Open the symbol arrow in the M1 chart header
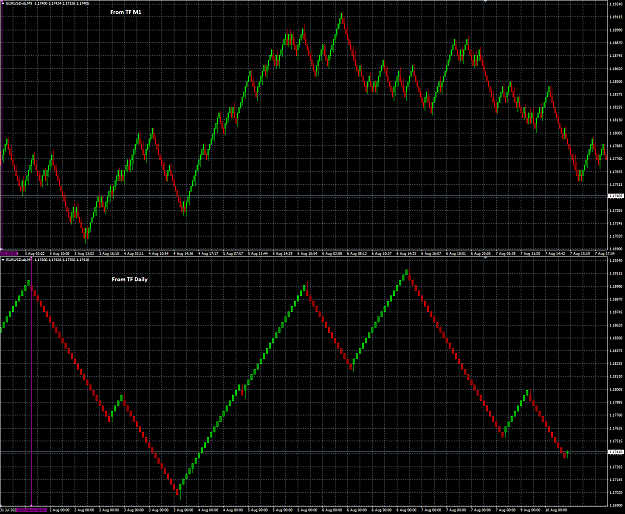The width and height of the screenshot is (625, 514). tap(3, 4)
